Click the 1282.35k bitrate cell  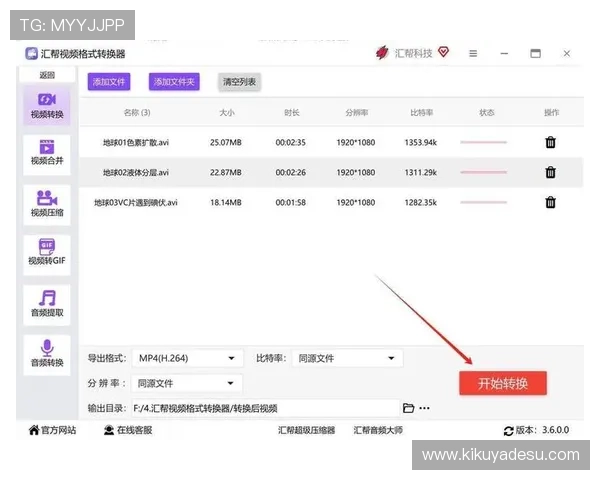(421, 202)
